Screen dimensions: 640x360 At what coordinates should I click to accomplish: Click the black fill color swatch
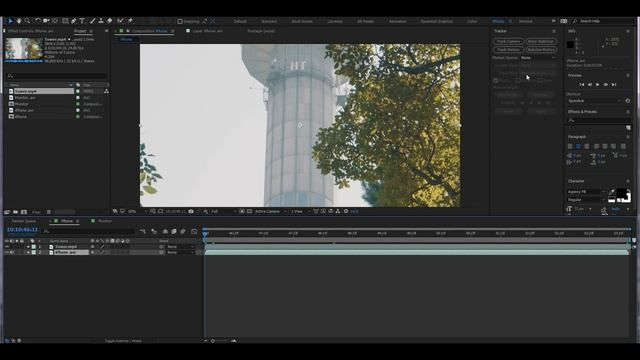tap(622, 193)
